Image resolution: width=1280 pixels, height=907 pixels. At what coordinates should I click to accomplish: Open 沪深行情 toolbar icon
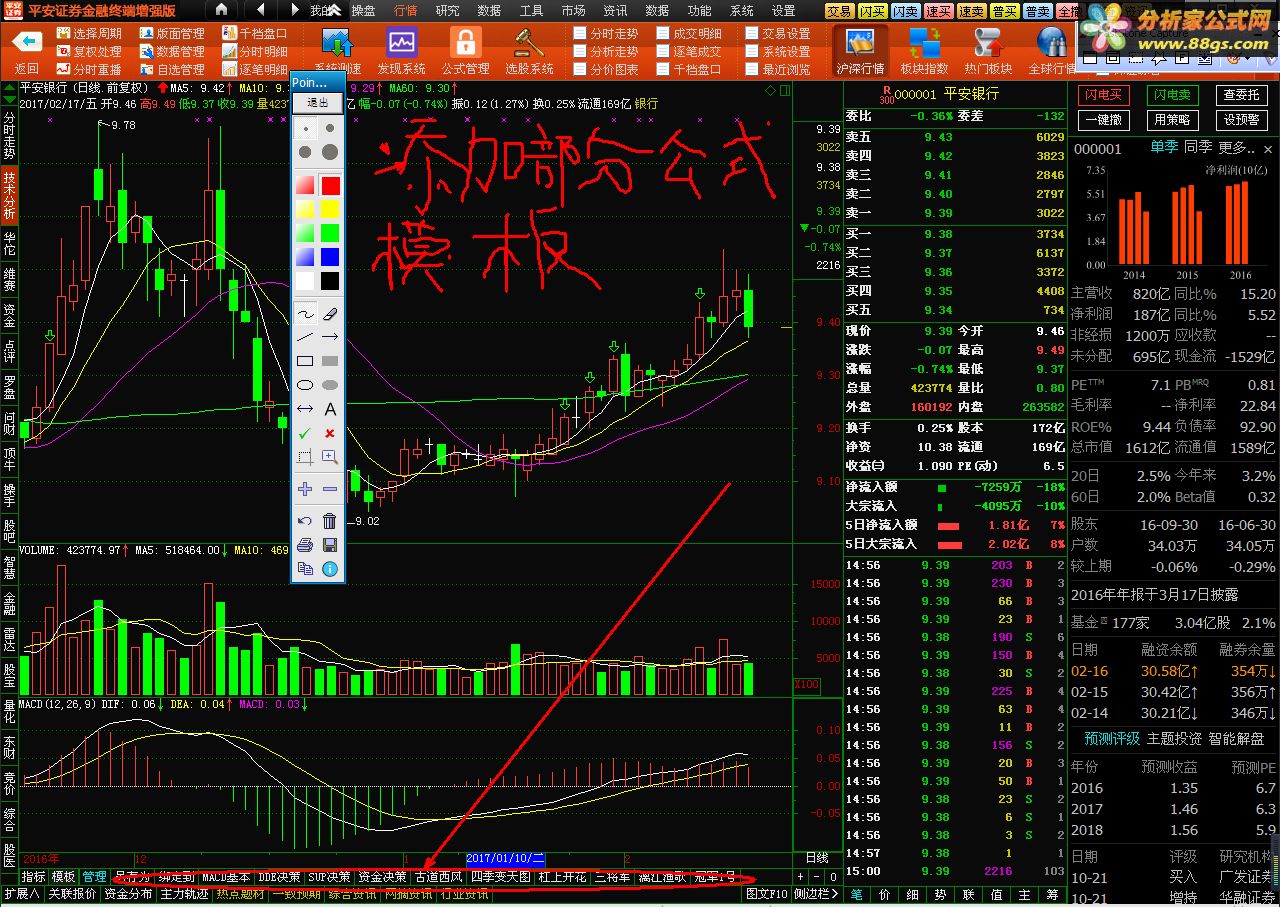click(860, 42)
